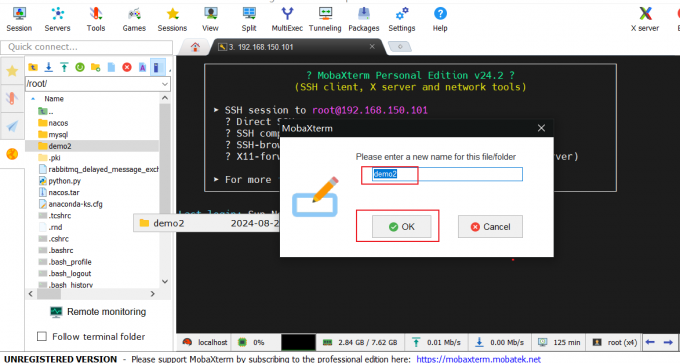This screenshot has width=680, height=363.
Task: Open the Sftp orange globe sidebar tab
Action: click(x=12, y=154)
